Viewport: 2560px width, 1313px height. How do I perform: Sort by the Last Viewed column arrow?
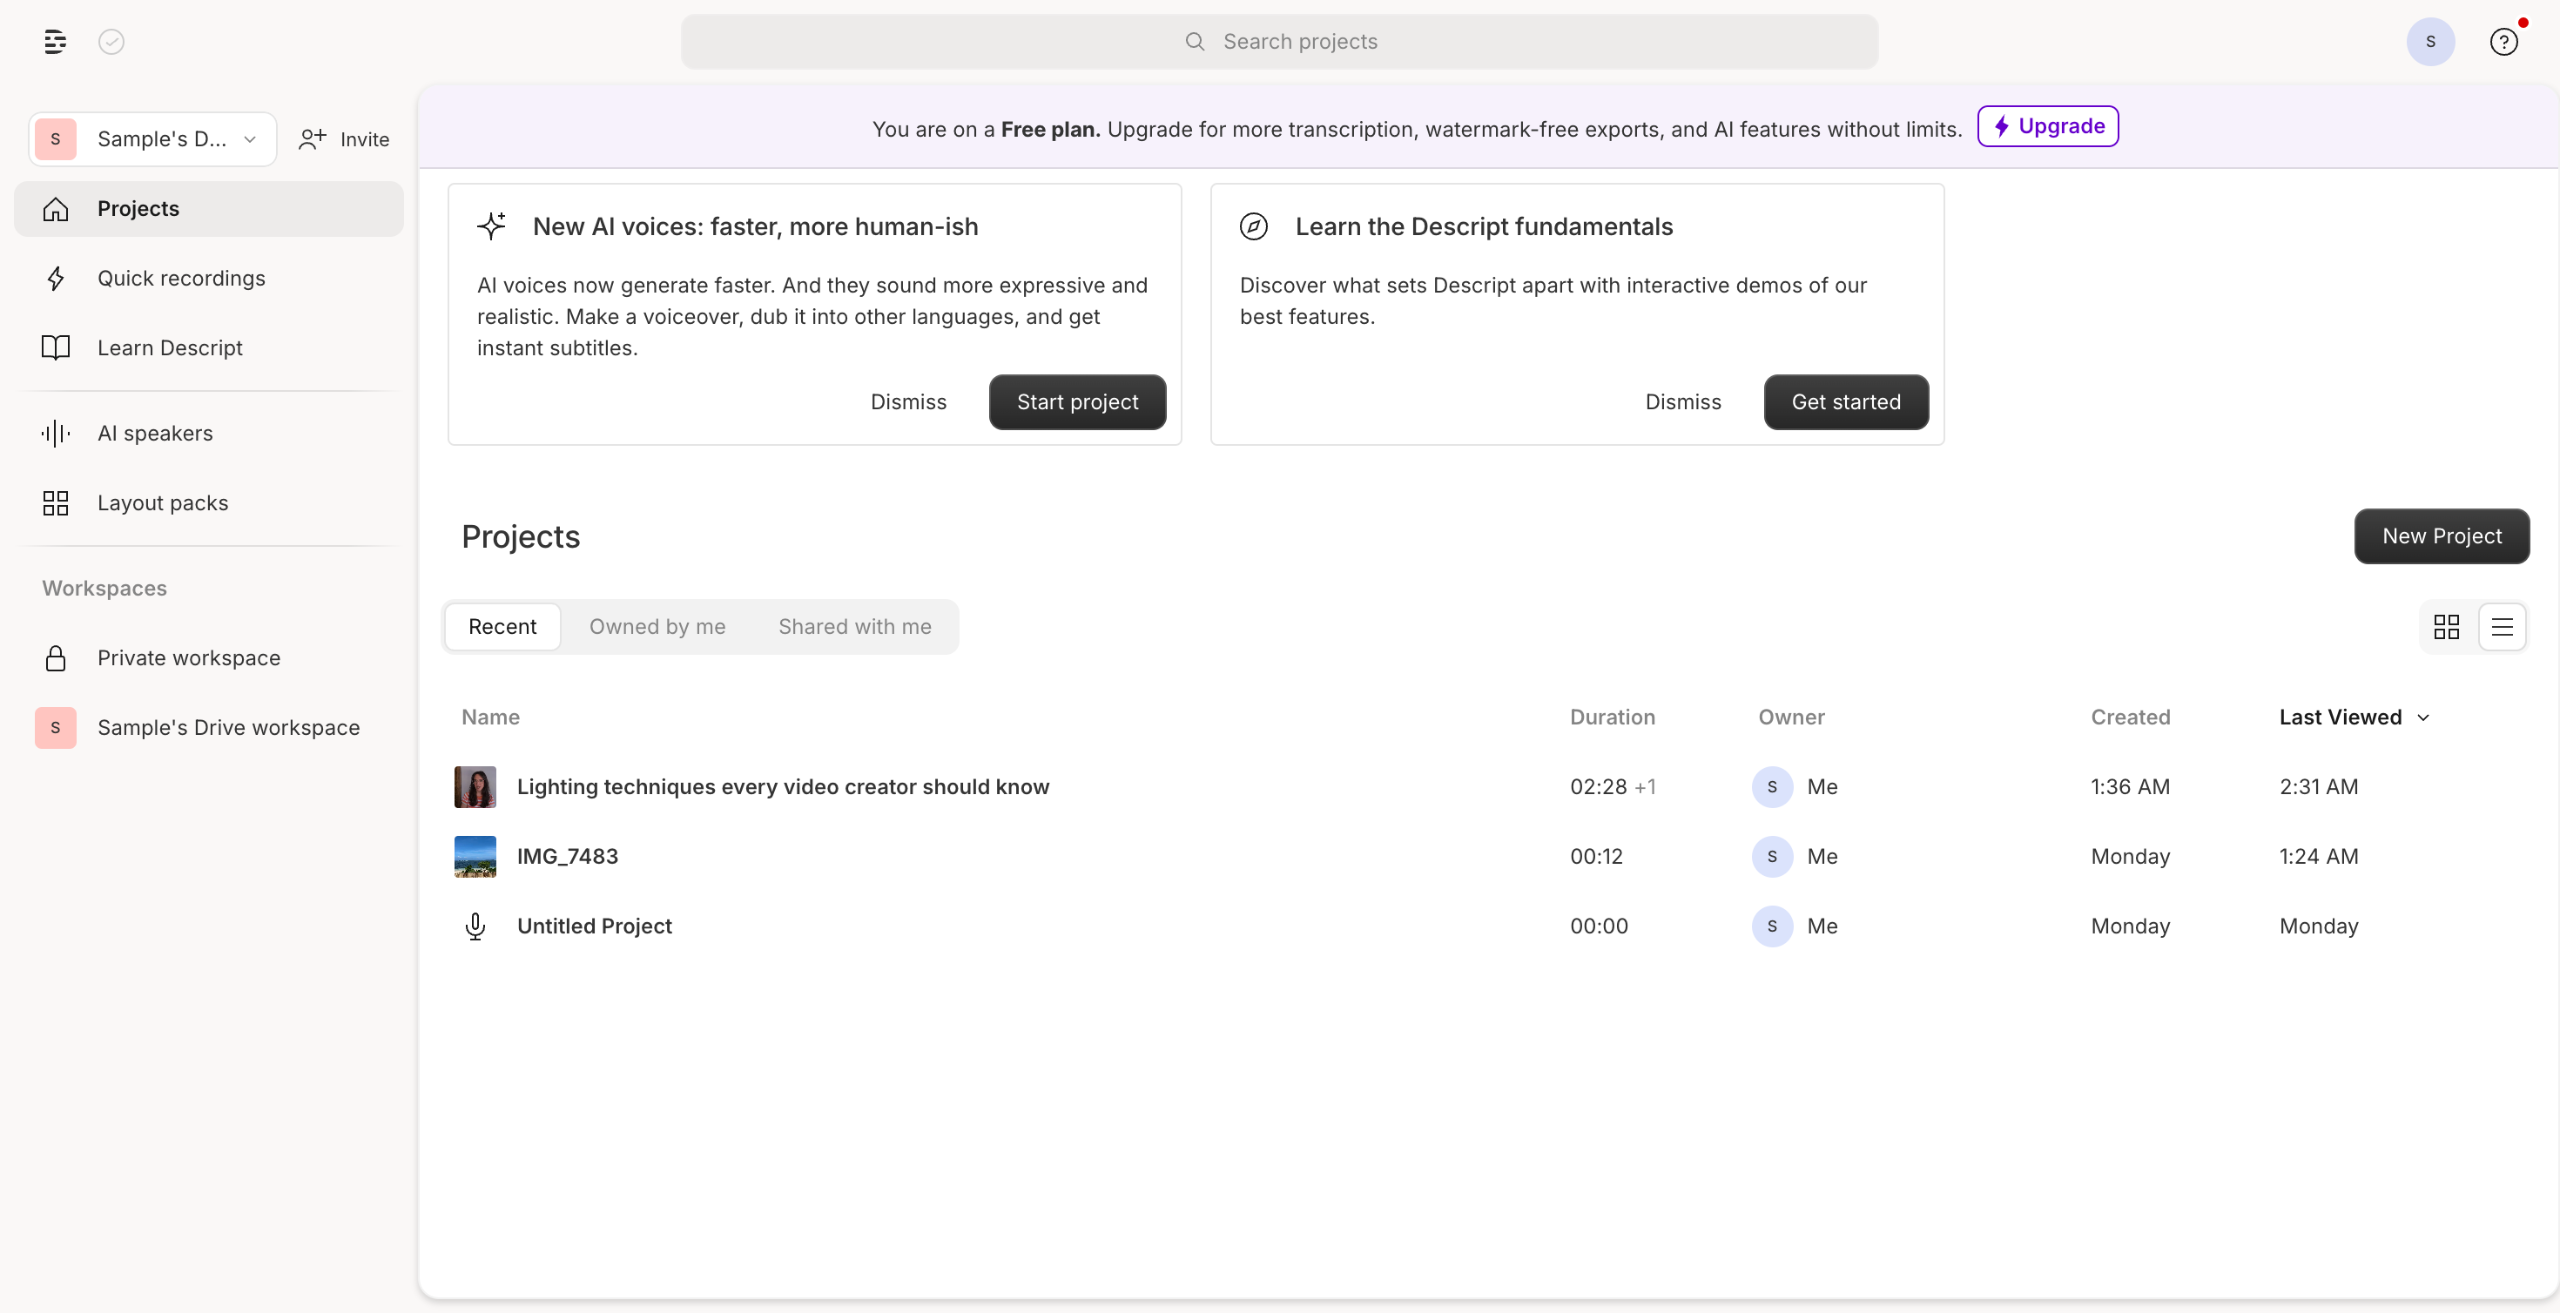click(x=2423, y=718)
